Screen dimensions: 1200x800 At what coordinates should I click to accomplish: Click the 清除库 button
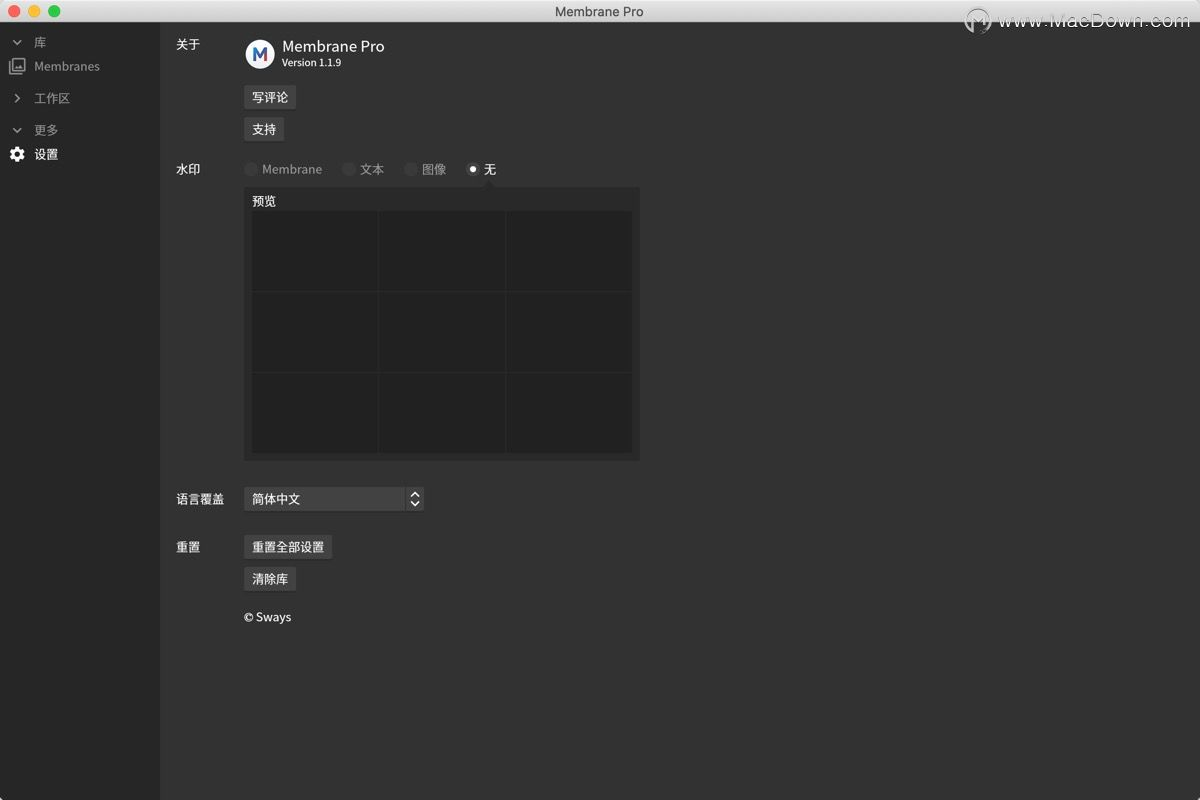tap(270, 579)
